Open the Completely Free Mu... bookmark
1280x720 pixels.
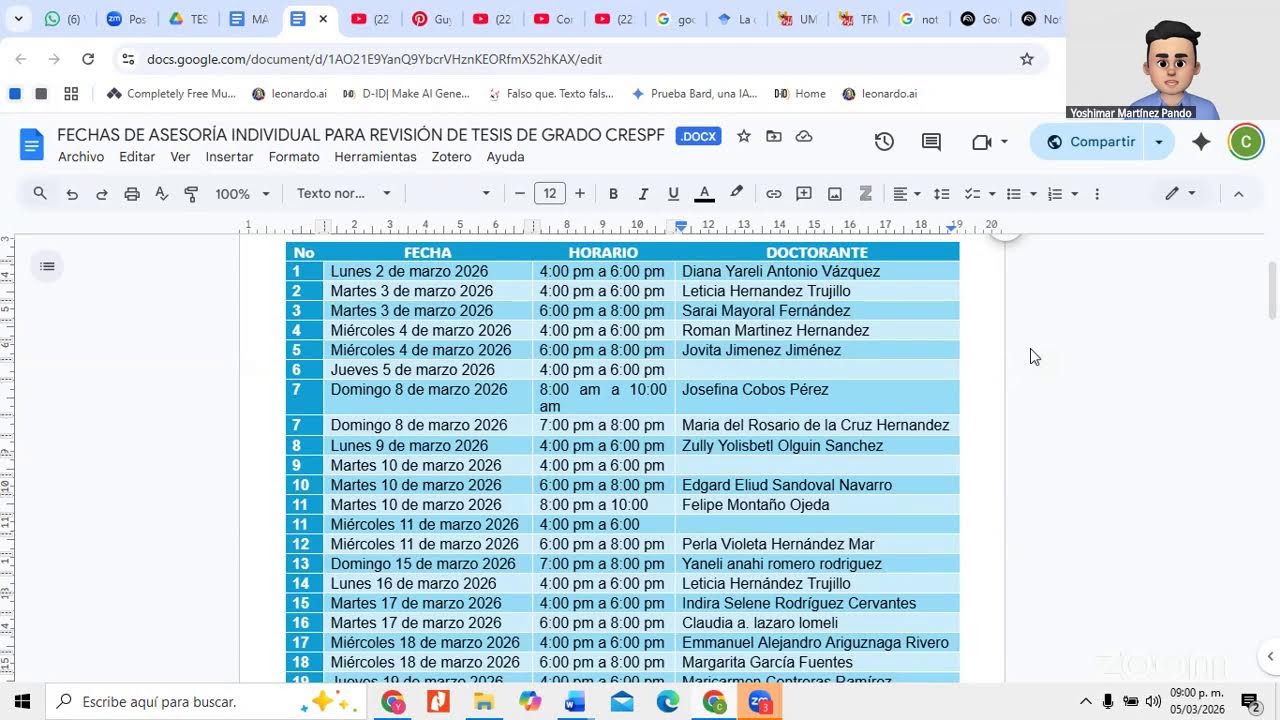point(171,94)
